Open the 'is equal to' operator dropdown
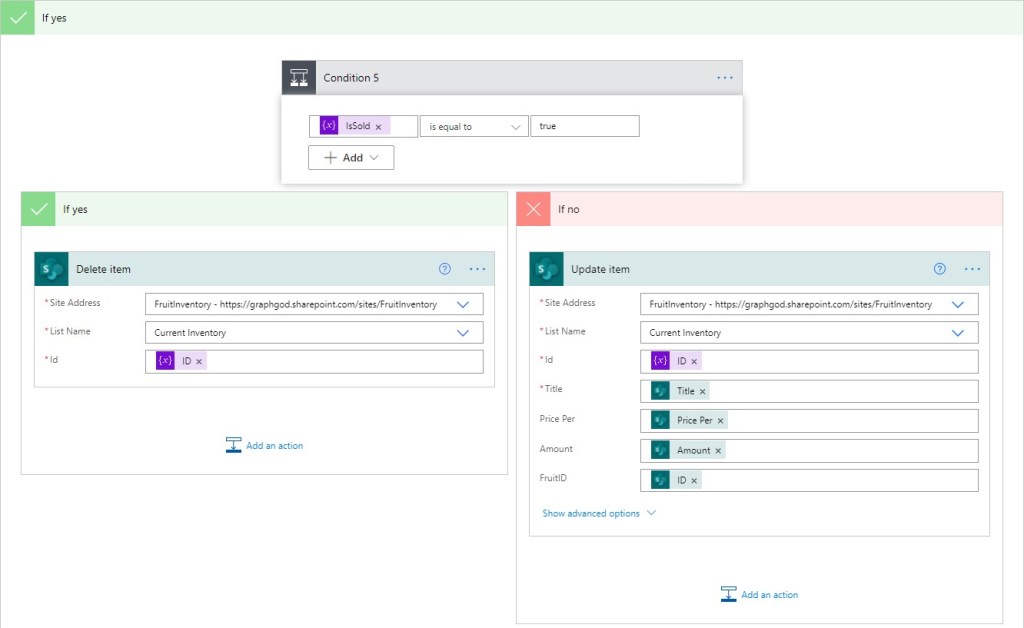This screenshot has height=628, width=1024. (x=474, y=127)
